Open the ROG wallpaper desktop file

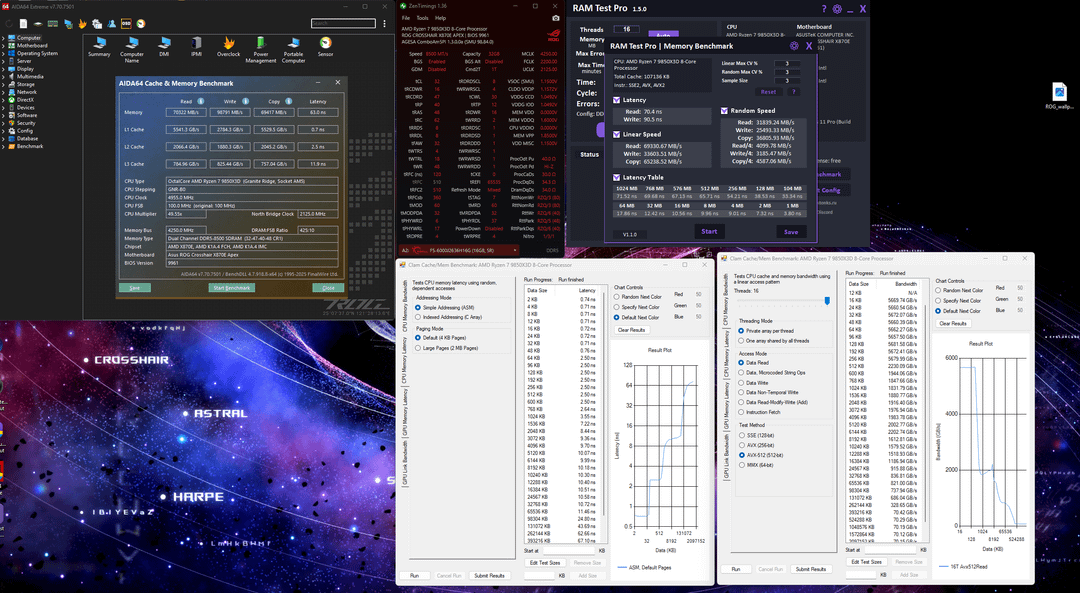(1058, 90)
